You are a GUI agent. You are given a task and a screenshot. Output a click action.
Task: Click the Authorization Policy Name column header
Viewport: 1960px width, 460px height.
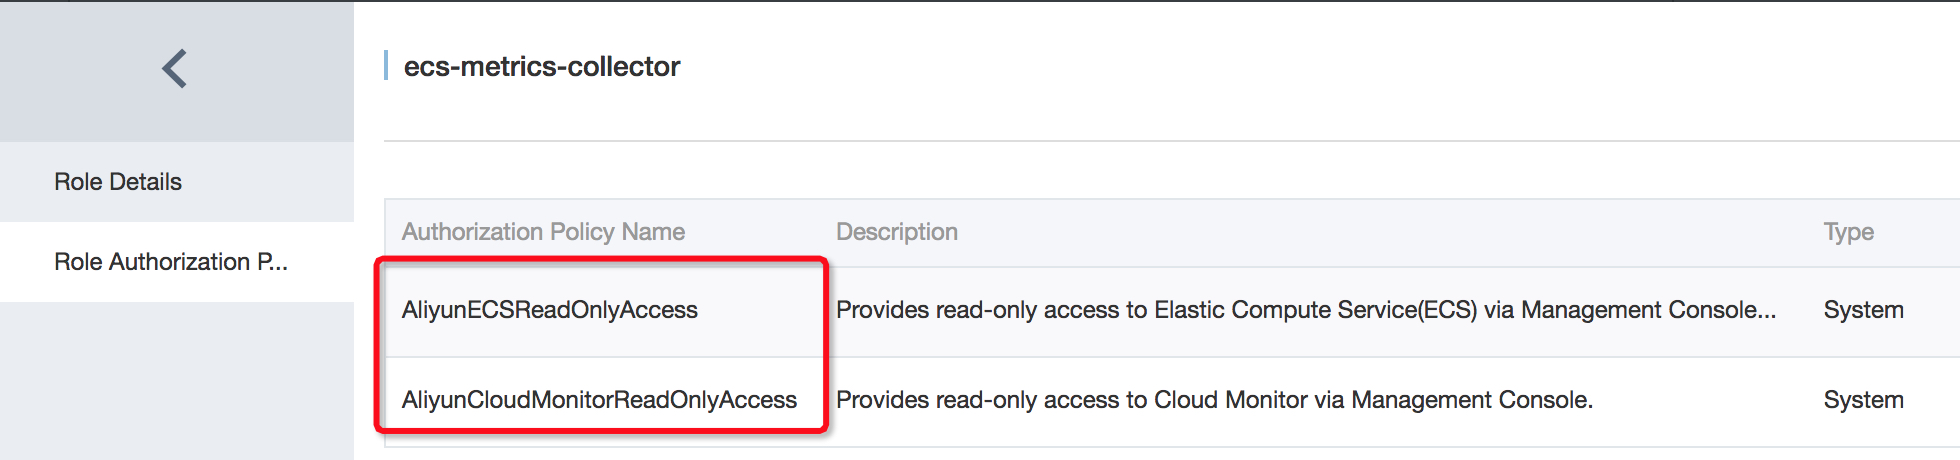543,232
